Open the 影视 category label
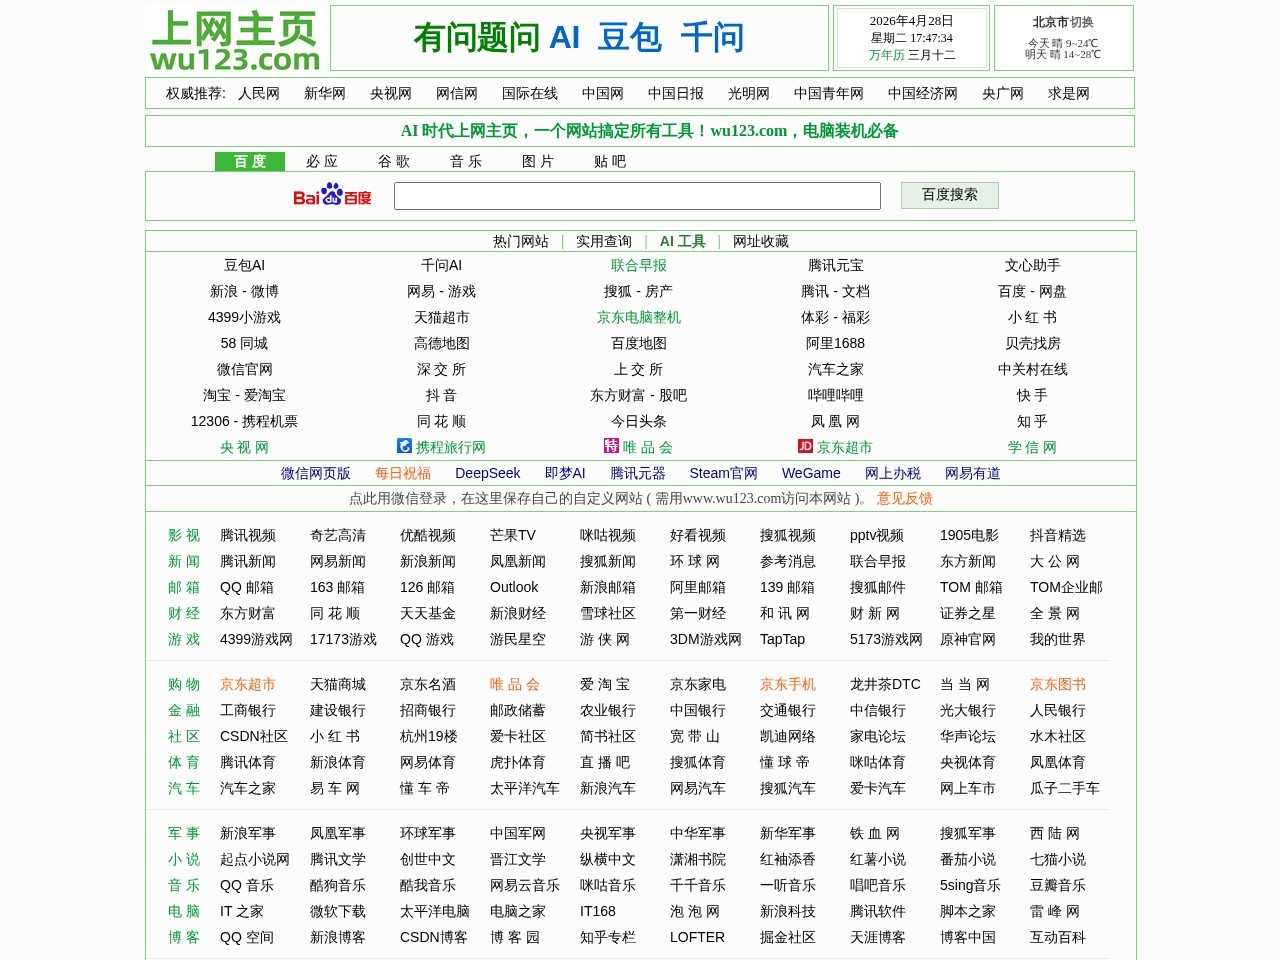Screen dimensions: 1280x960 (184, 535)
